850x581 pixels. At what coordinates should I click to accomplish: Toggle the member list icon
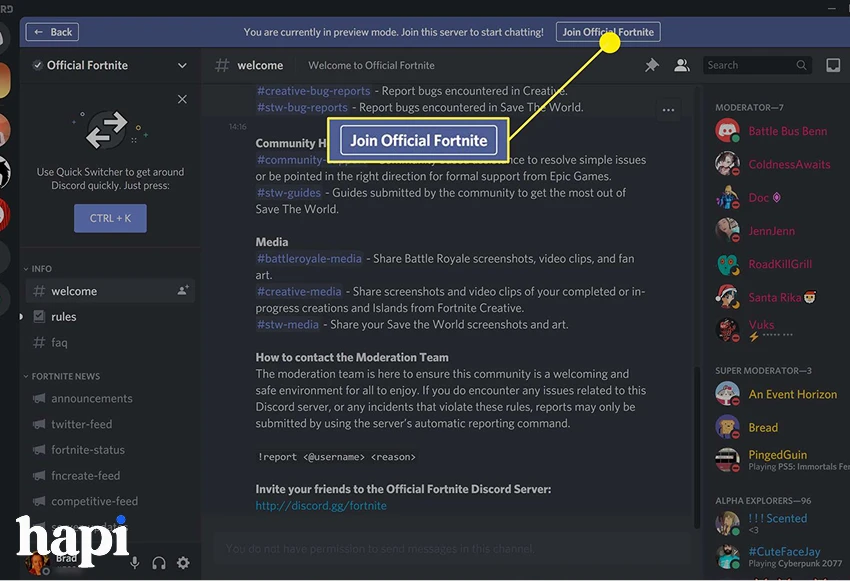click(682, 66)
